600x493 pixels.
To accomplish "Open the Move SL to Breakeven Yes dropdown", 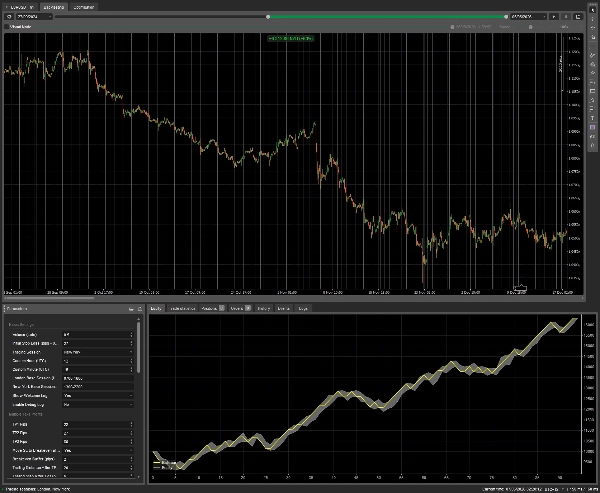I will click(x=98, y=450).
